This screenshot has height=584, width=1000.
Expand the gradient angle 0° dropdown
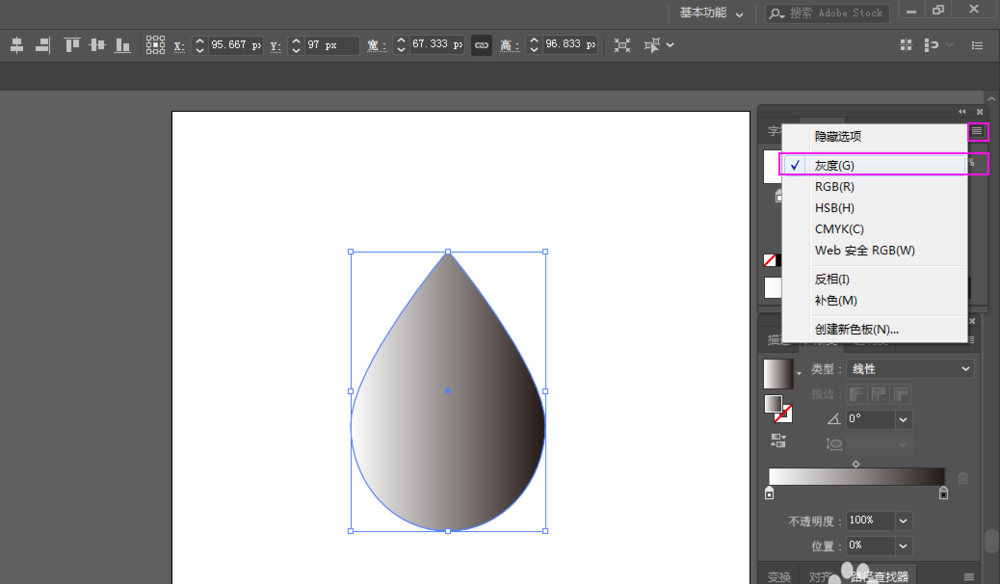pyautogui.click(x=903, y=420)
